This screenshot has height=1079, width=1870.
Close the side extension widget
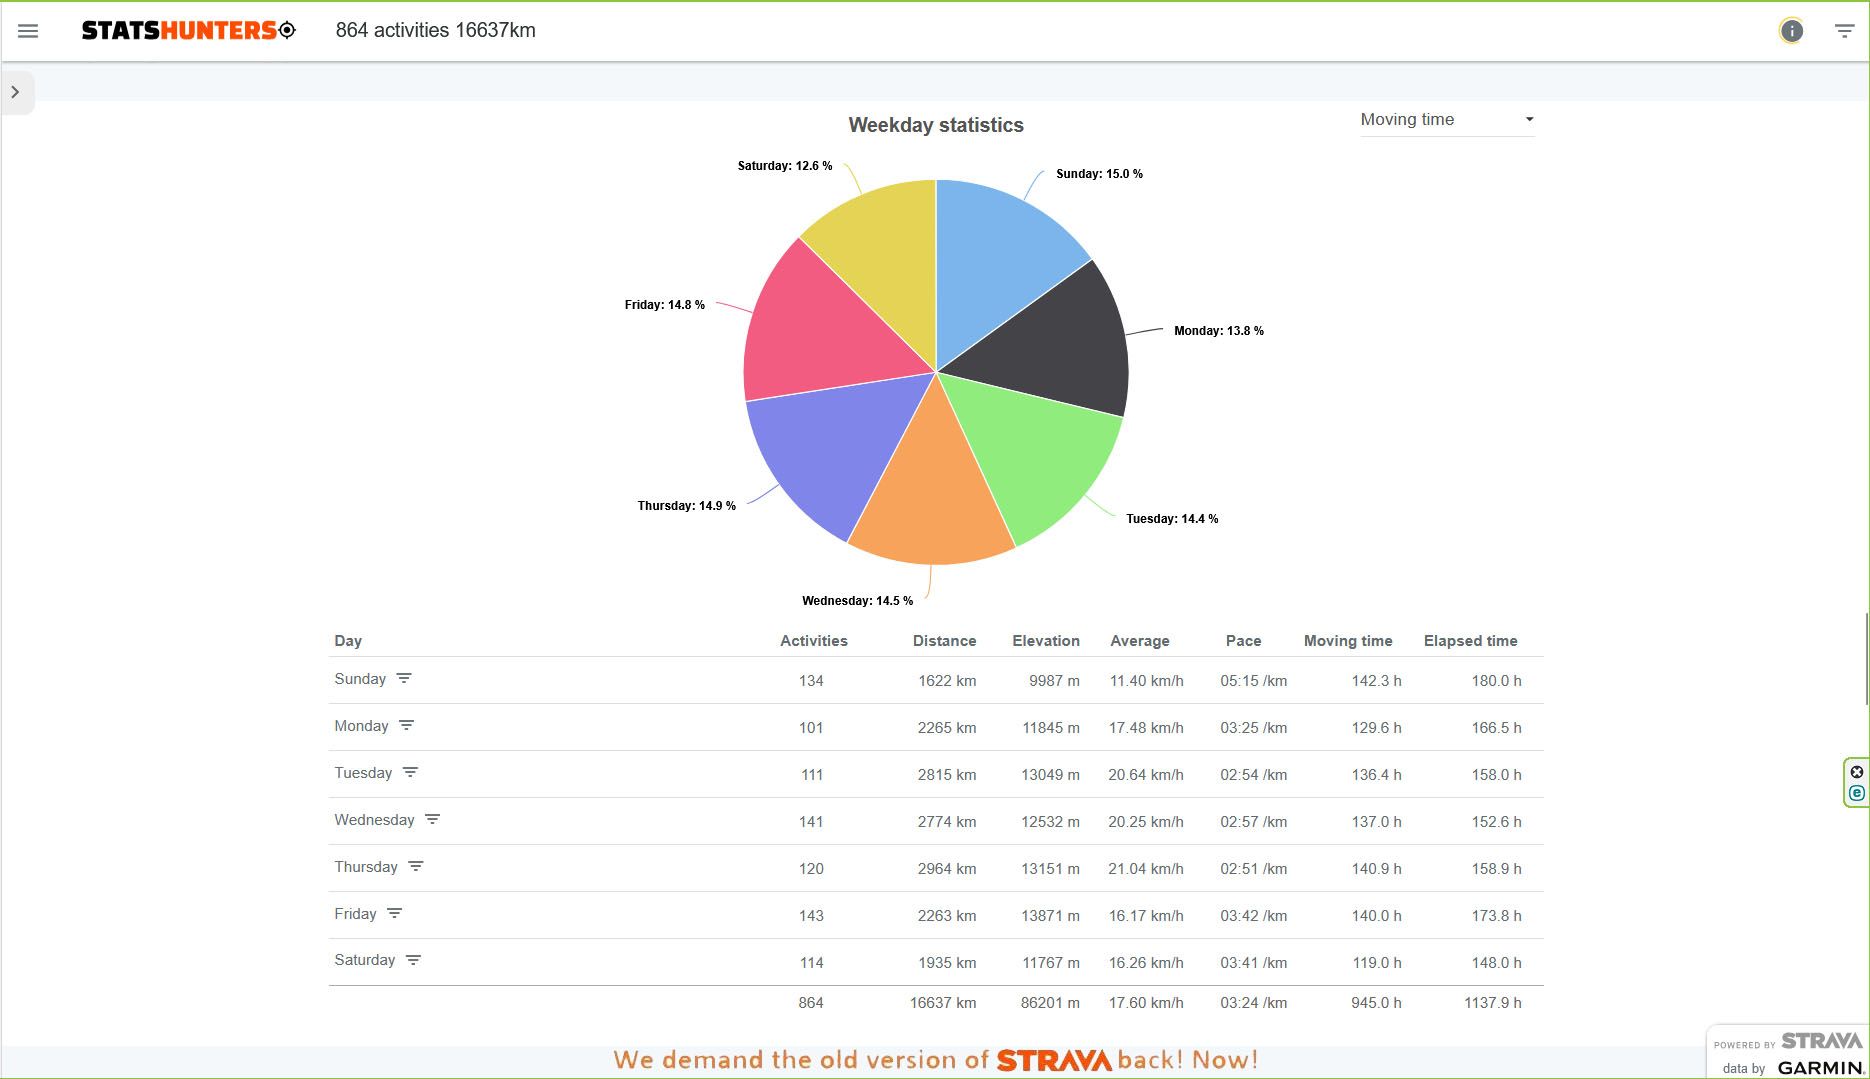coord(1856,772)
